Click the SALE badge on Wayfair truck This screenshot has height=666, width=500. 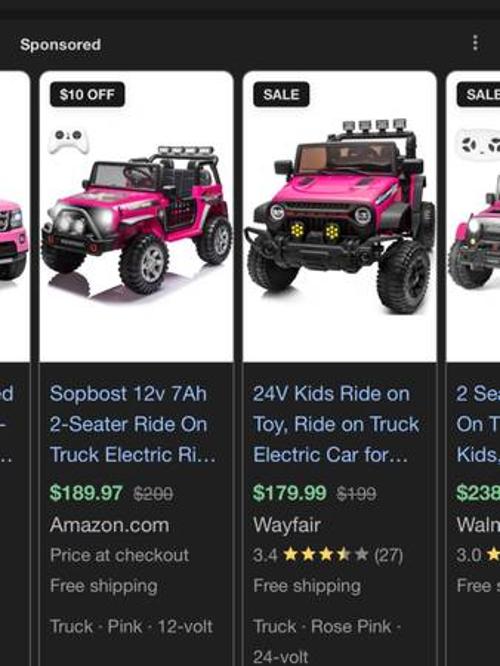pyautogui.click(x=281, y=94)
